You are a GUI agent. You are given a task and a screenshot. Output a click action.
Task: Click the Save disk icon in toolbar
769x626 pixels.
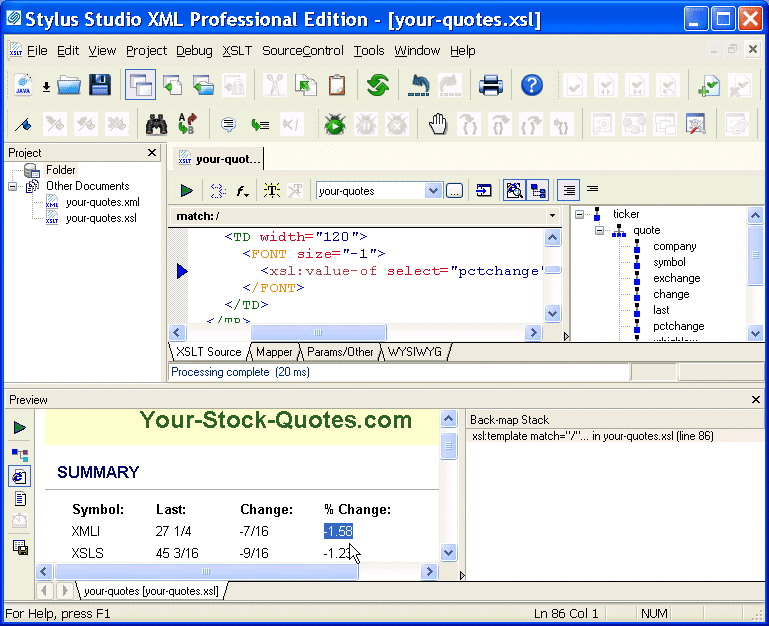tap(100, 86)
